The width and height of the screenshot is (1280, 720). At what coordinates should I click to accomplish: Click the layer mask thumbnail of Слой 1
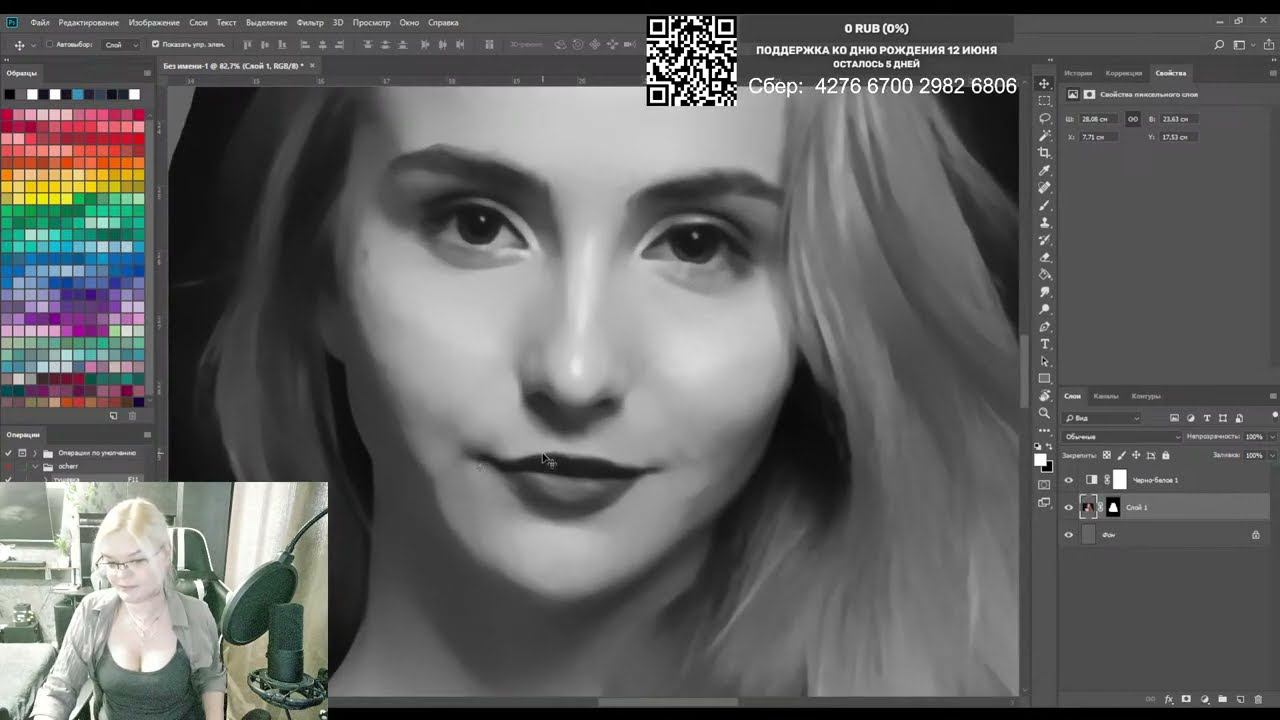1113,507
